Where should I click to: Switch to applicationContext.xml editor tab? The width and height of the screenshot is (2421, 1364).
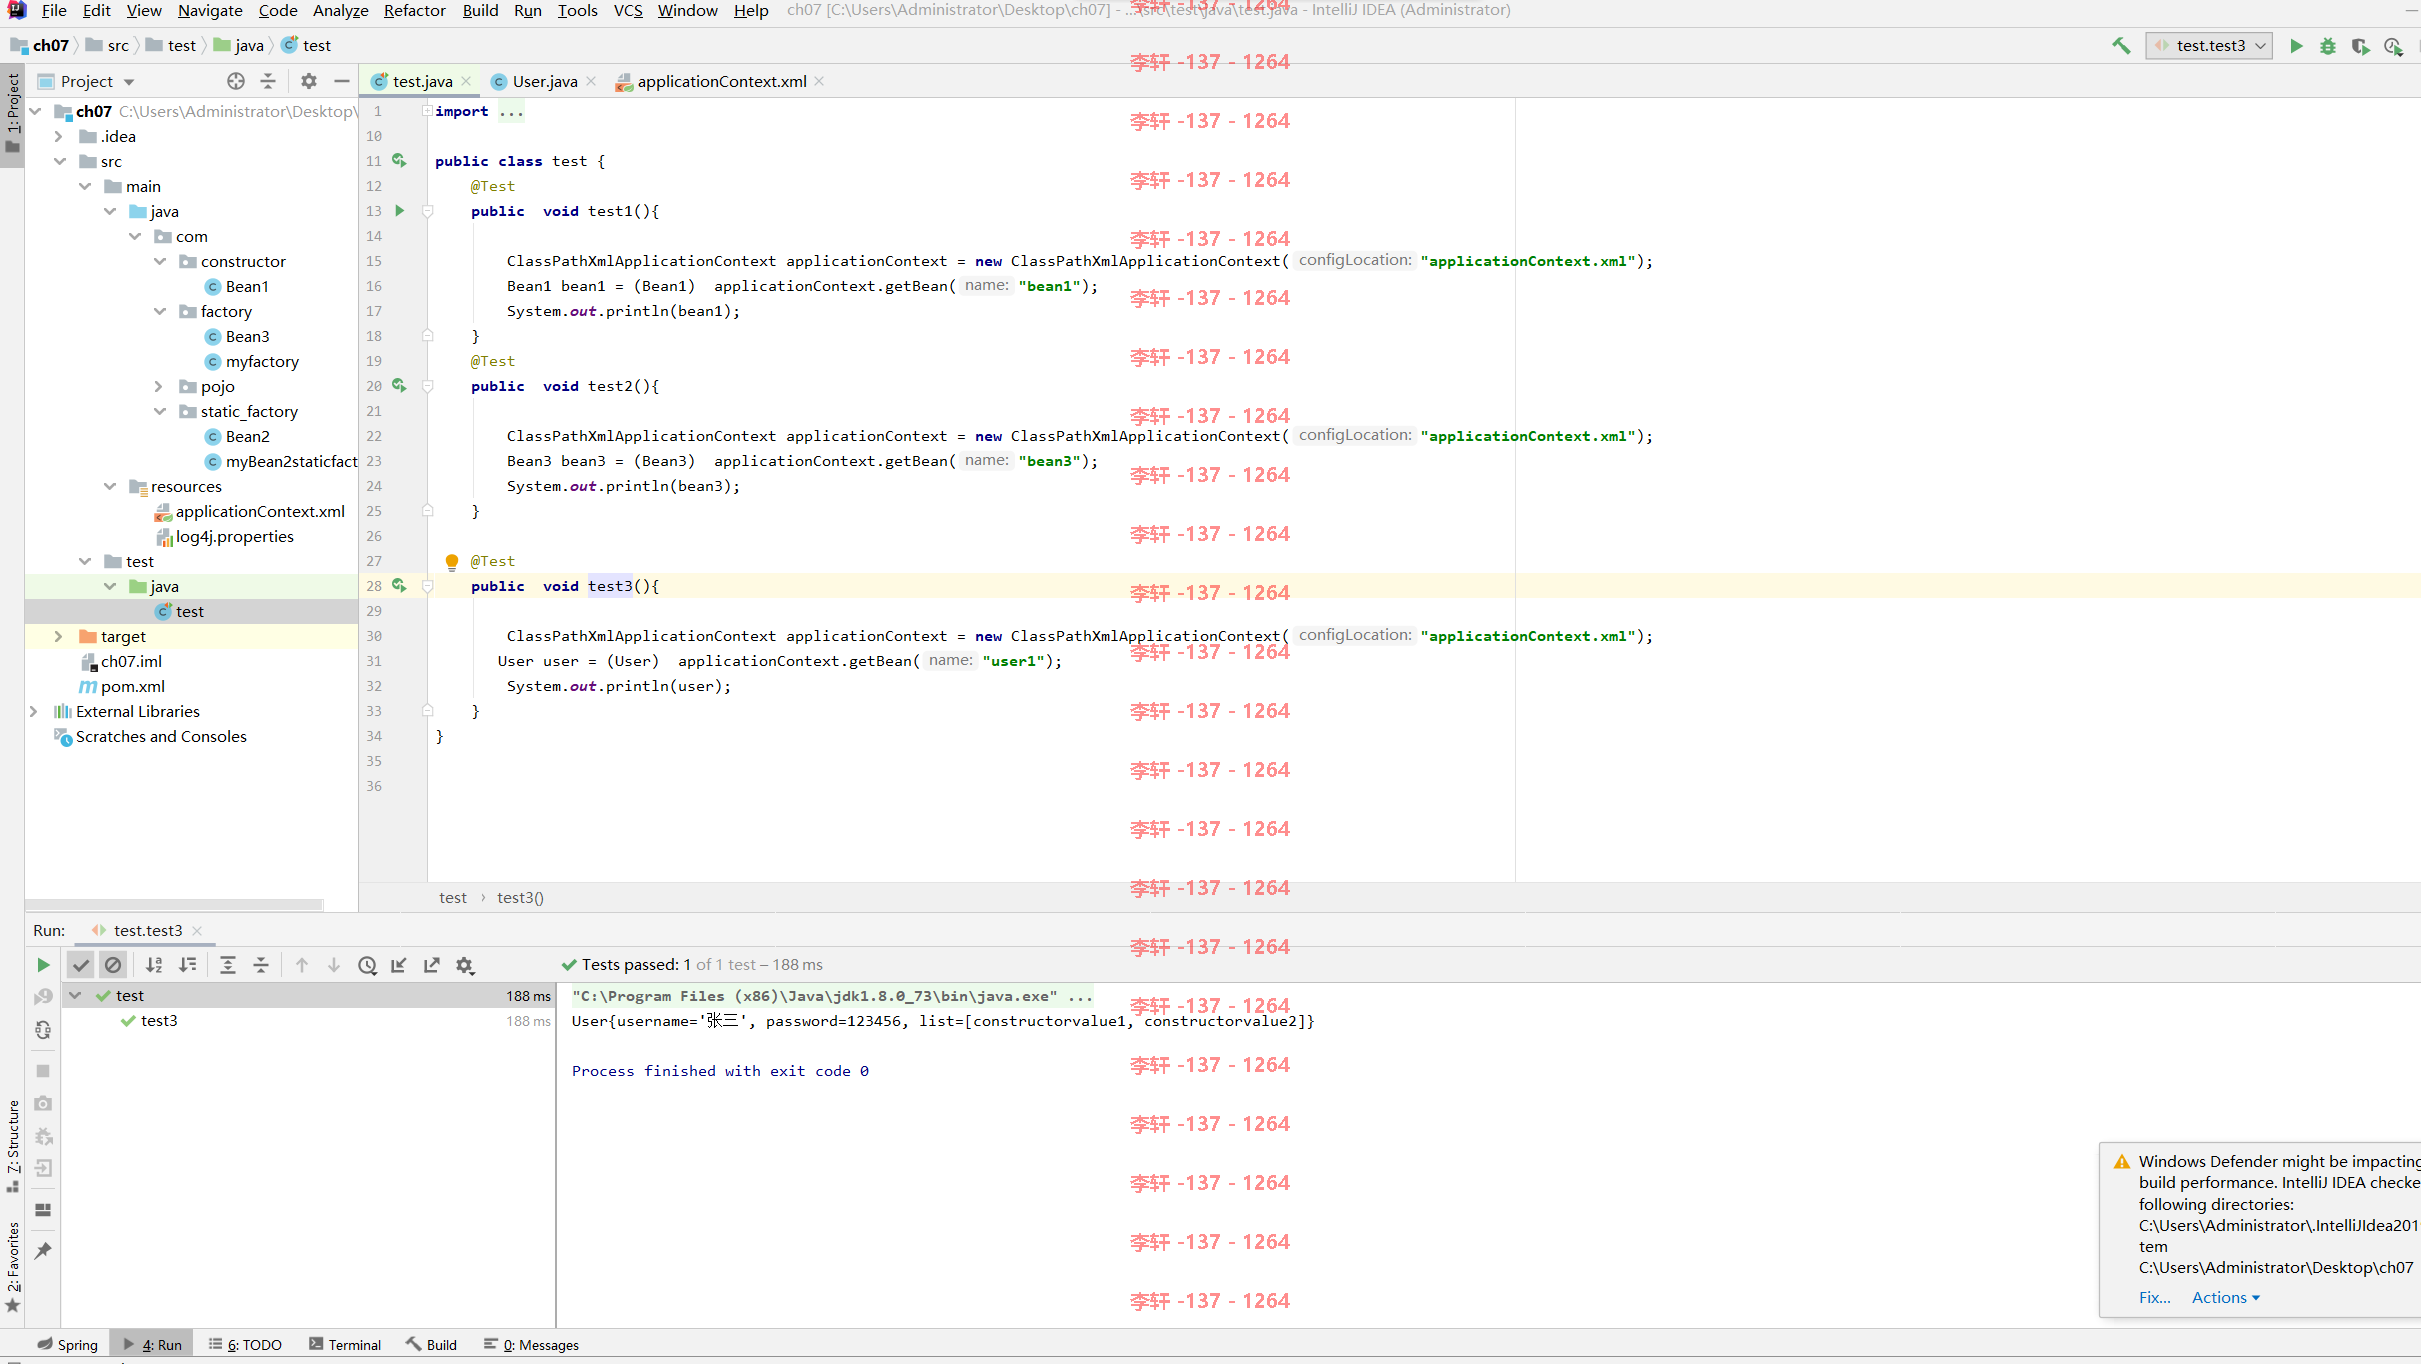click(x=722, y=81)
